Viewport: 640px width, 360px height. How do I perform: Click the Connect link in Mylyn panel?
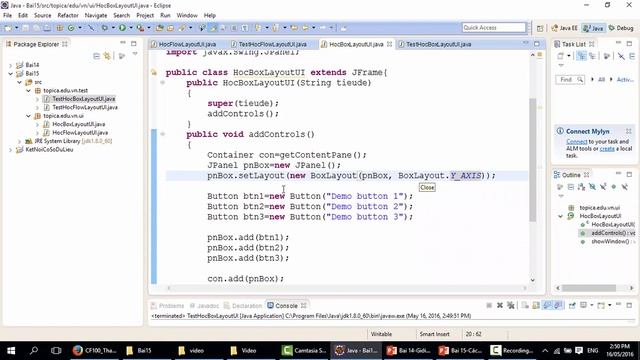click(x=576, y=142)
